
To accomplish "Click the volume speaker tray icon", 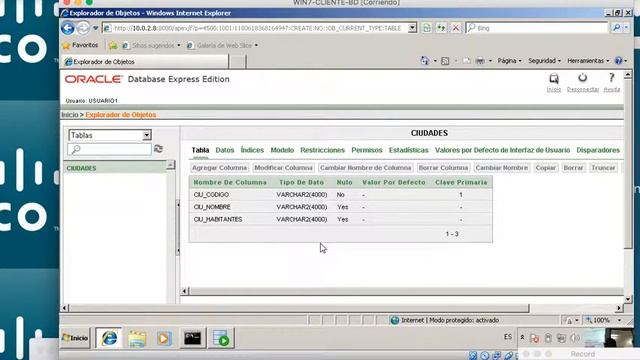I will (x=575, y=338).
